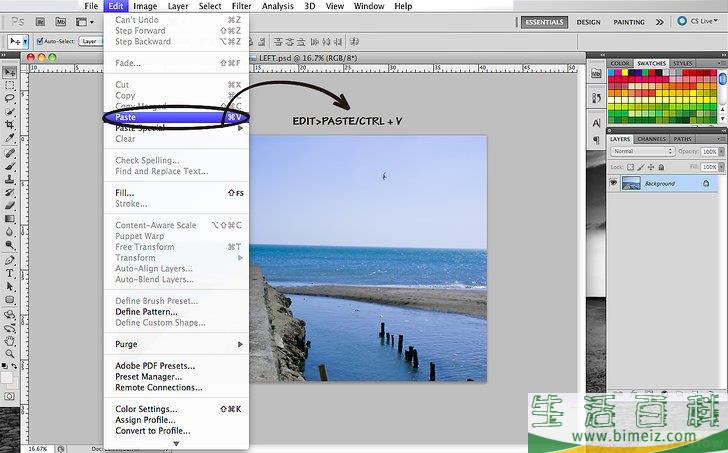Select the Type tool
Viewport: 728px width, 453px height.
pyautogui.click(x=10, y=273)
